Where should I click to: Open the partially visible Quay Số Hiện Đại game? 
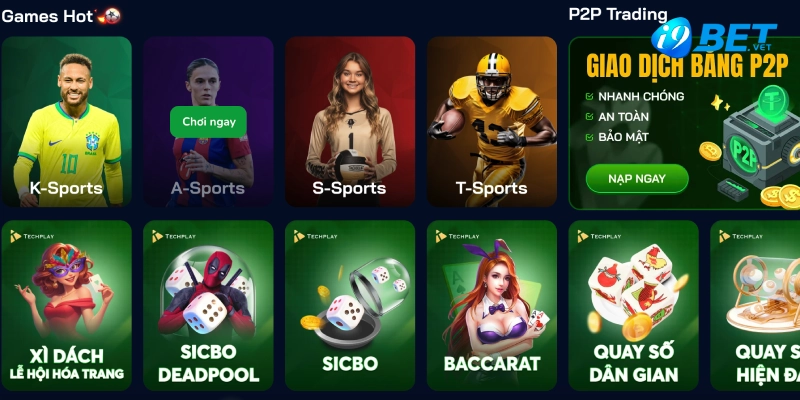[755, 306]
